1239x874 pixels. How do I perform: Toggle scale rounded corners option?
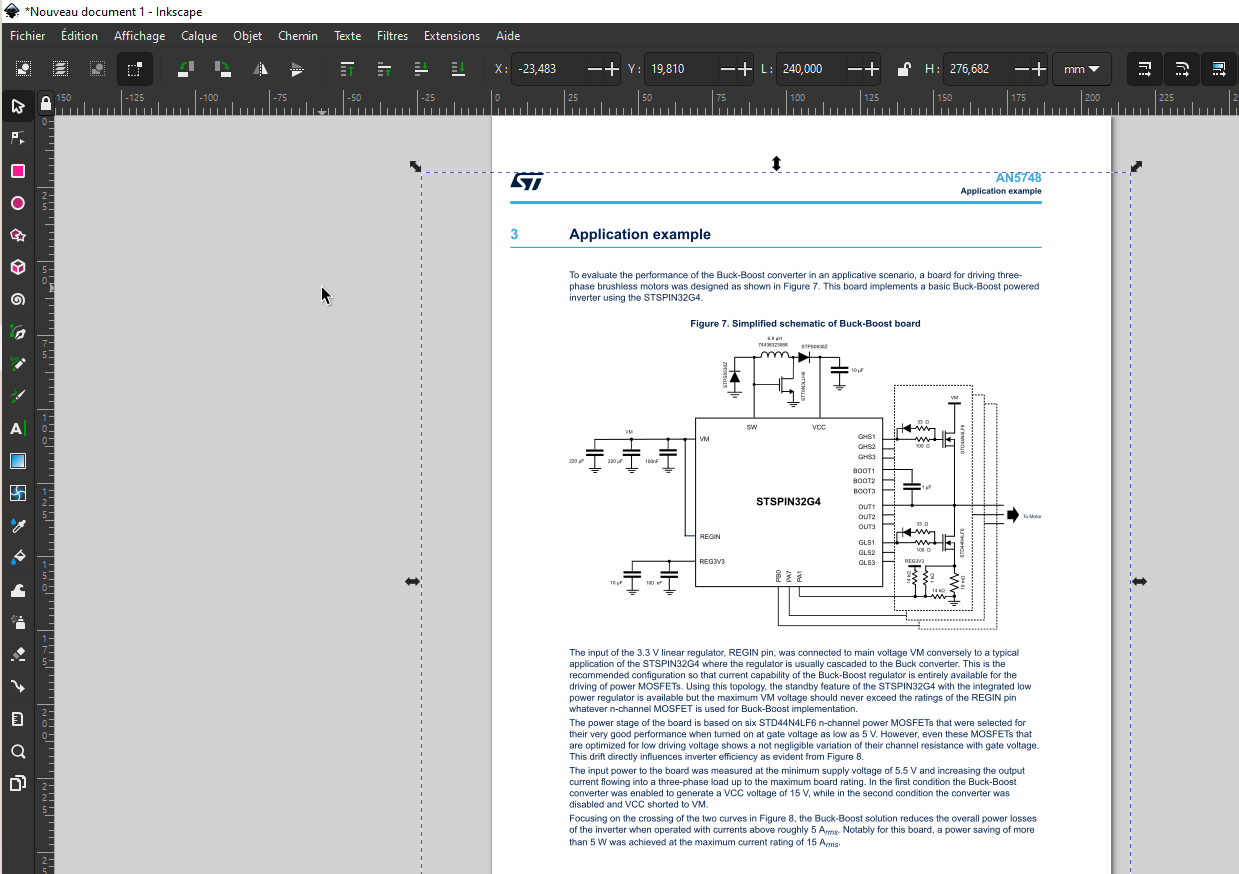(1182, 69)
